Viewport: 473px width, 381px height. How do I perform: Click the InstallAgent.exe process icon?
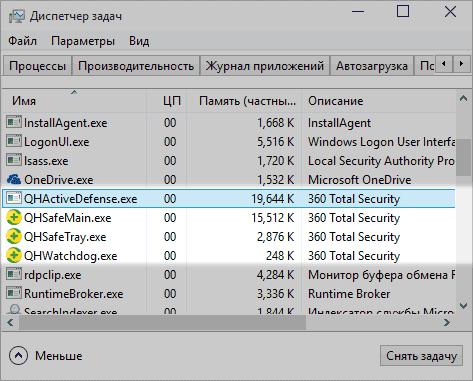pos(14,122)
